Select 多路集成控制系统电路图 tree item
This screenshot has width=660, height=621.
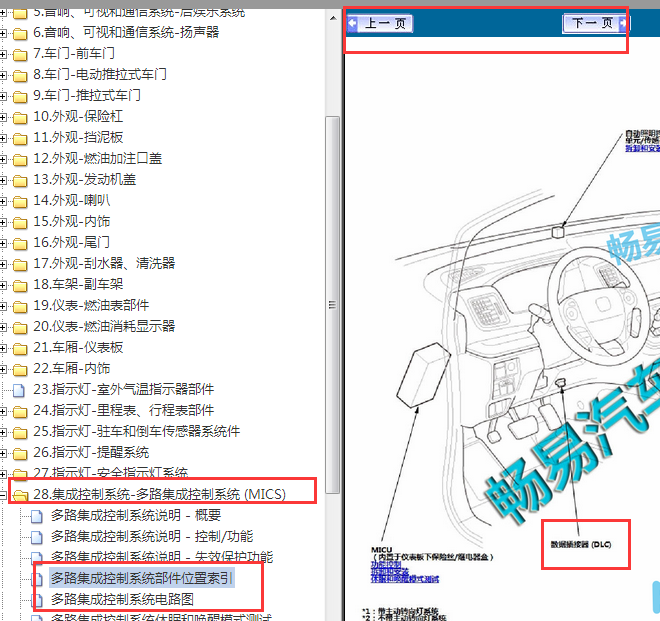pyautogui.click(x=122, y=599)
